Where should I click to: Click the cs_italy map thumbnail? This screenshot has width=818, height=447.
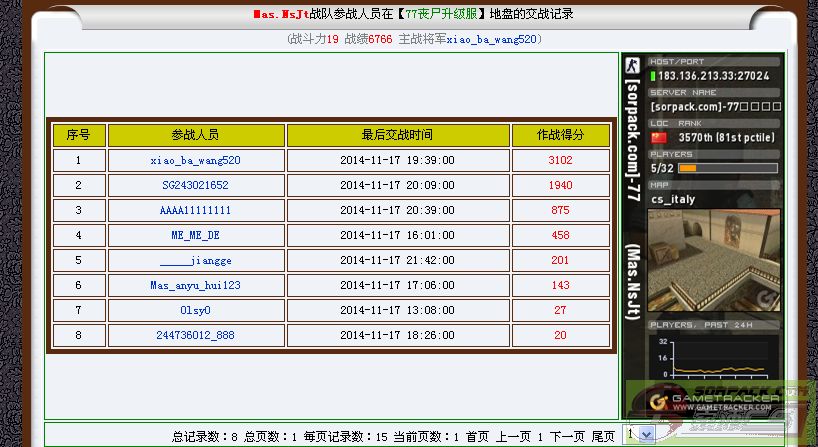714,260
